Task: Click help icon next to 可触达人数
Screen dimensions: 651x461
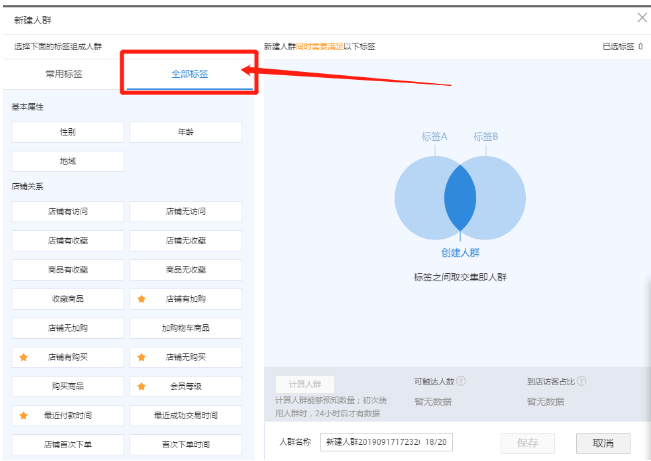Action: [x=461, y=381]
